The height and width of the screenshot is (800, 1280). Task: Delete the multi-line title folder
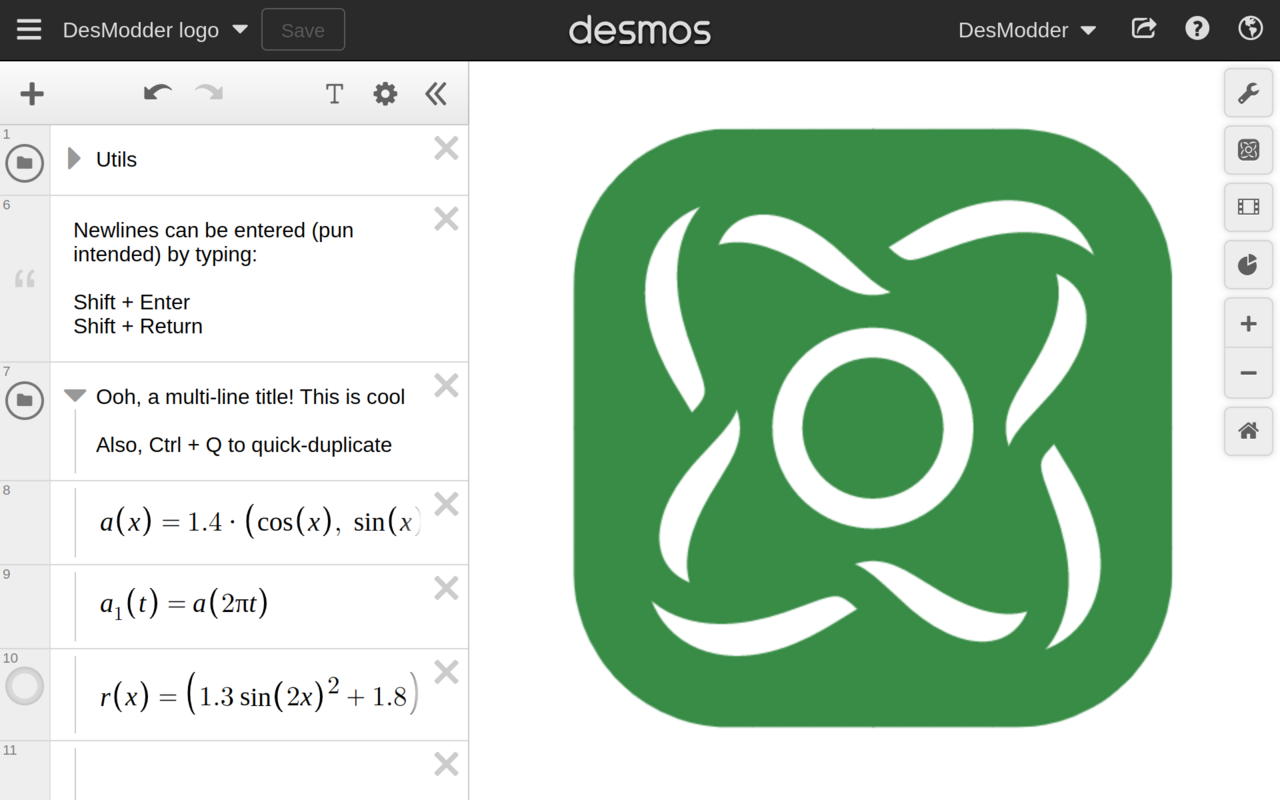pos(446,385)
